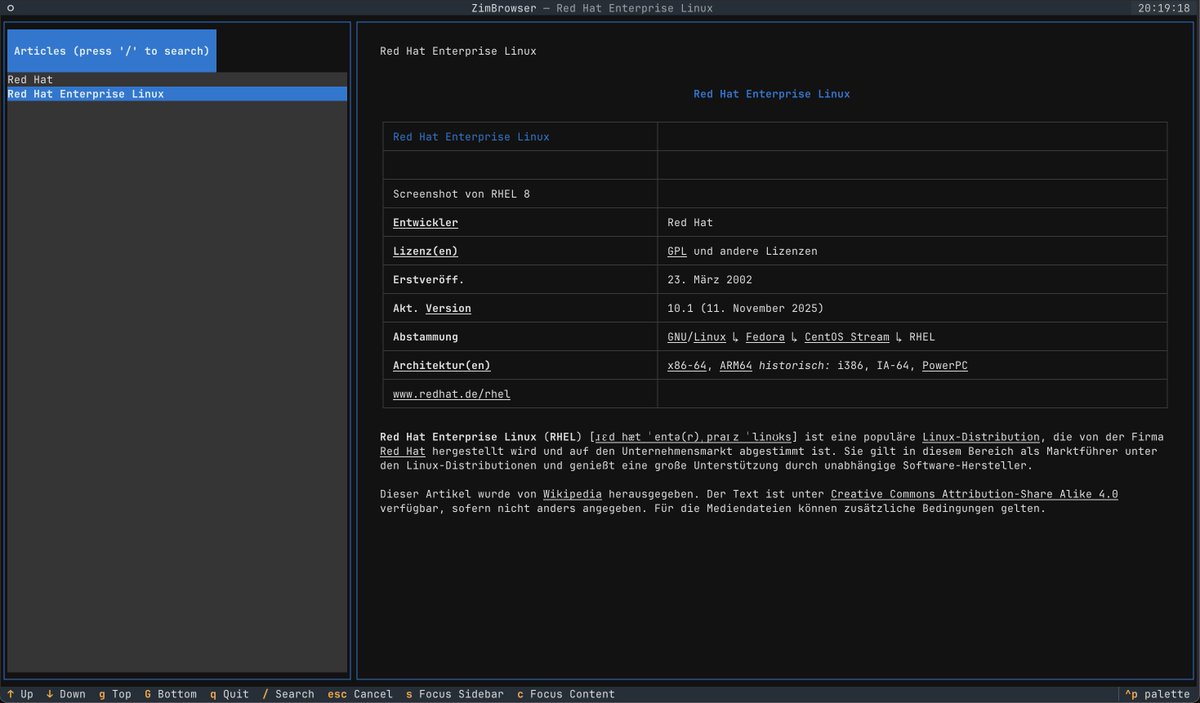
Task: Click '10.1 (11. November 2025)' version value
Action: tap(746, 308)
